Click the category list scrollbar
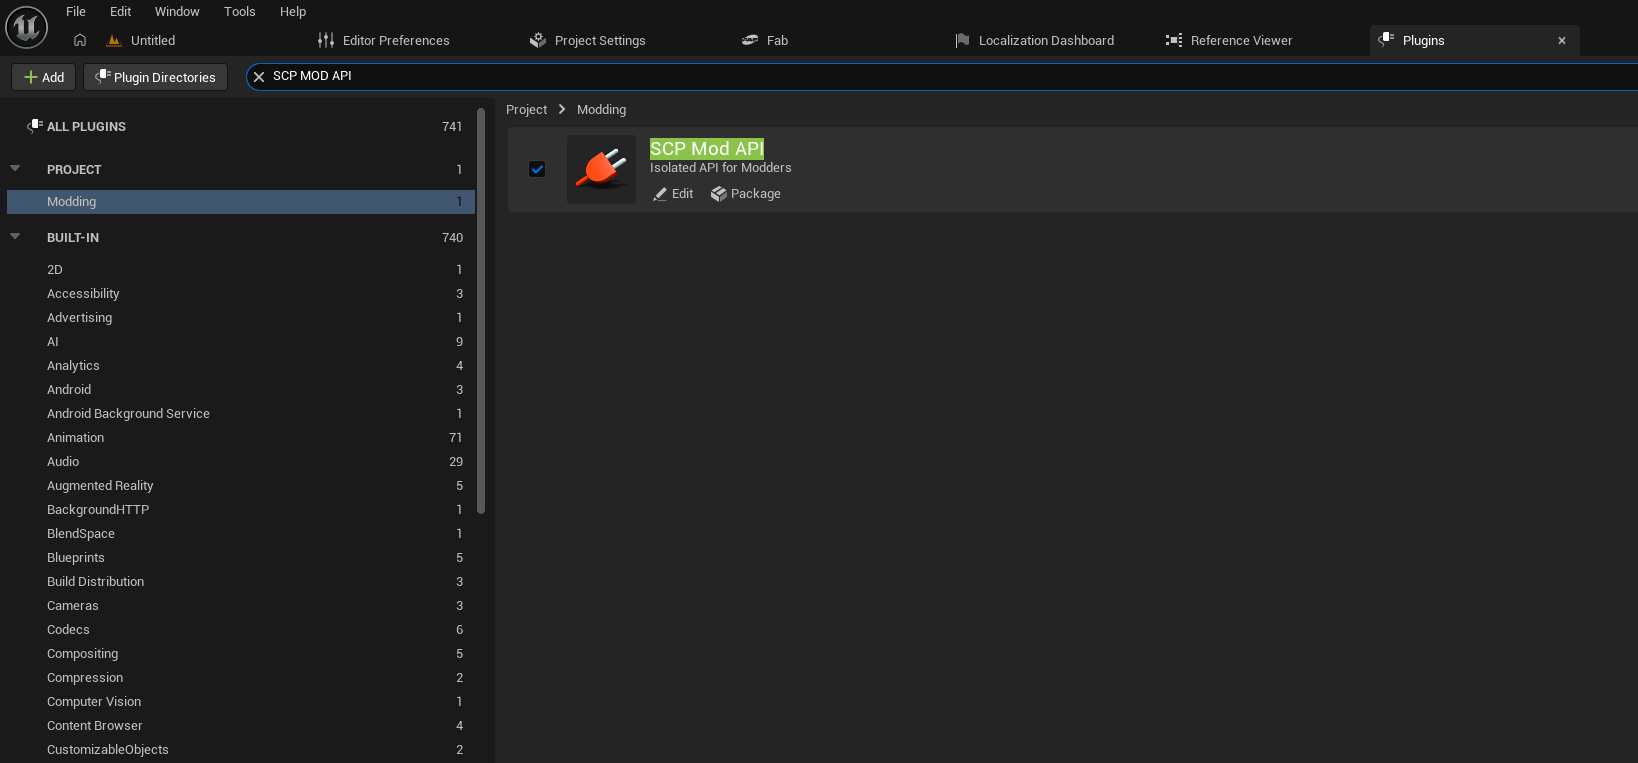Viewport: 1638px width, 763px height. (481, 310)
